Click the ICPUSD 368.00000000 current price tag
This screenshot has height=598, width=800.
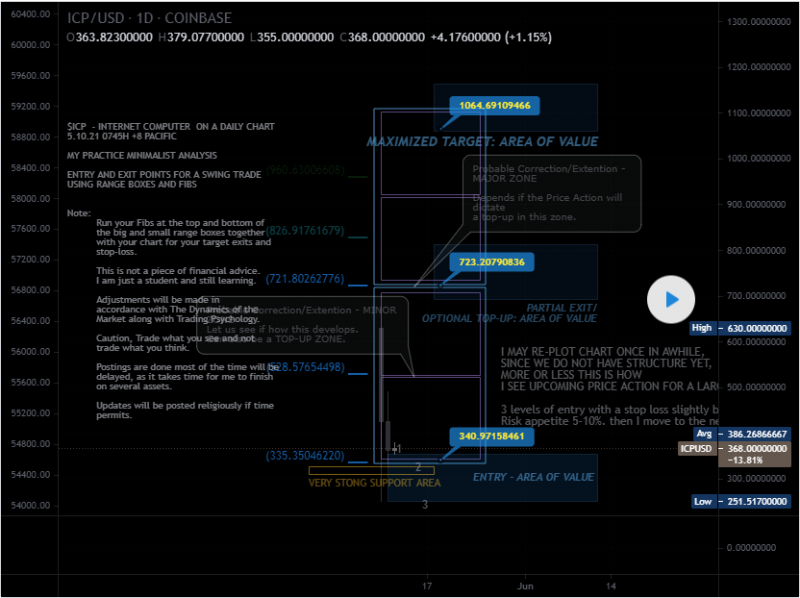[739, 454]
